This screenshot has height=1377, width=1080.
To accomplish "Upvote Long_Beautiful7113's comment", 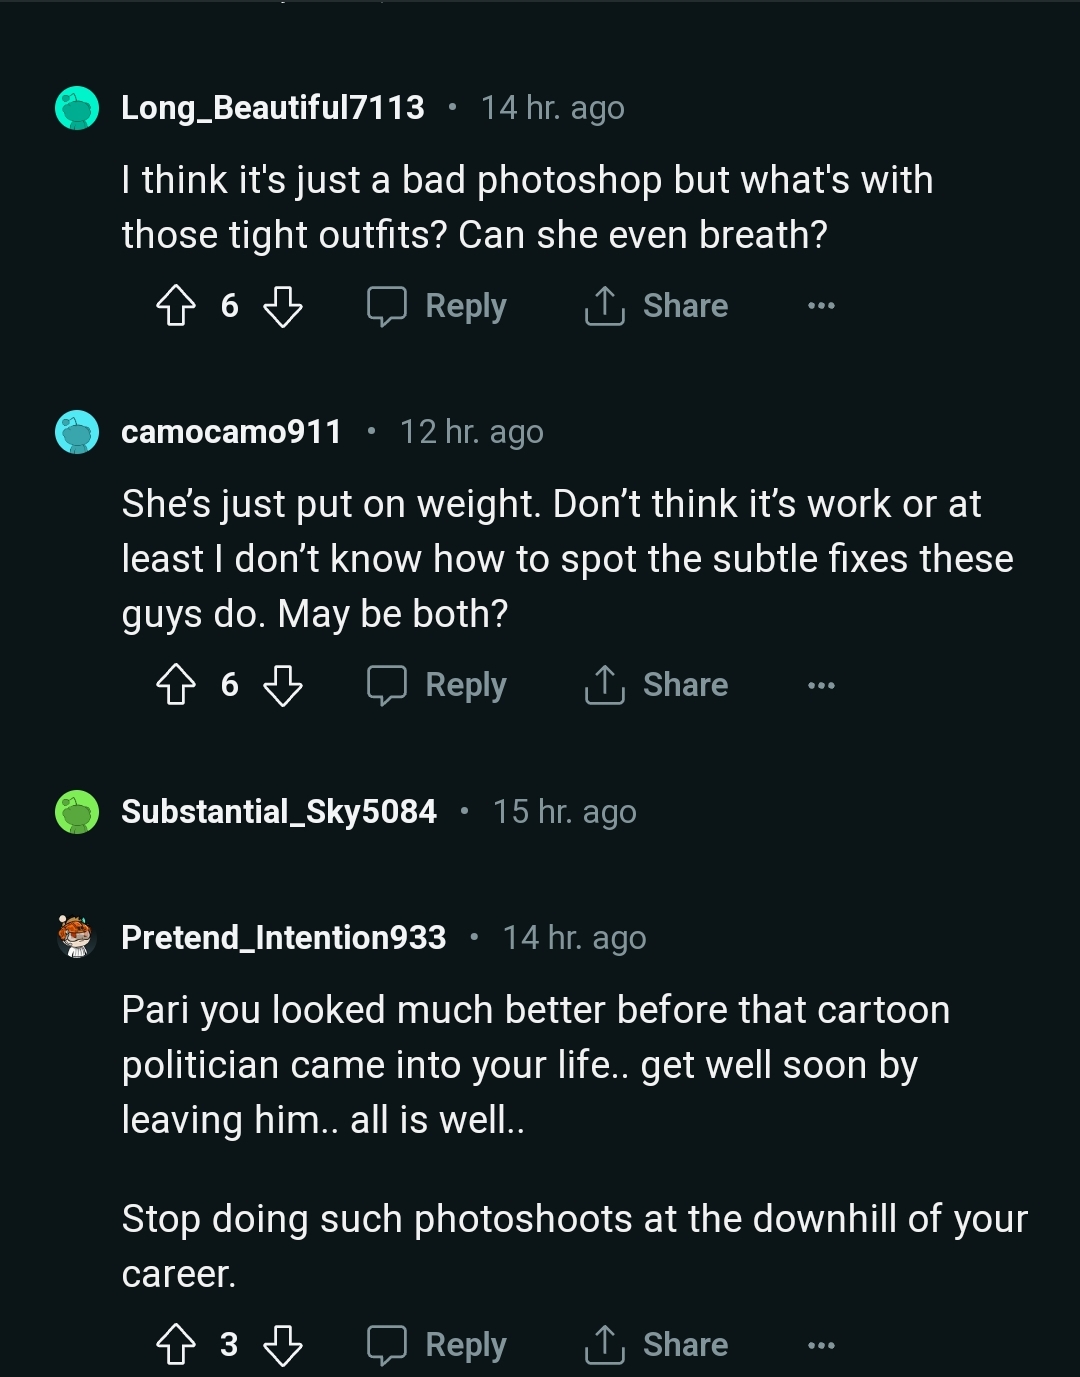I will 176,306.
